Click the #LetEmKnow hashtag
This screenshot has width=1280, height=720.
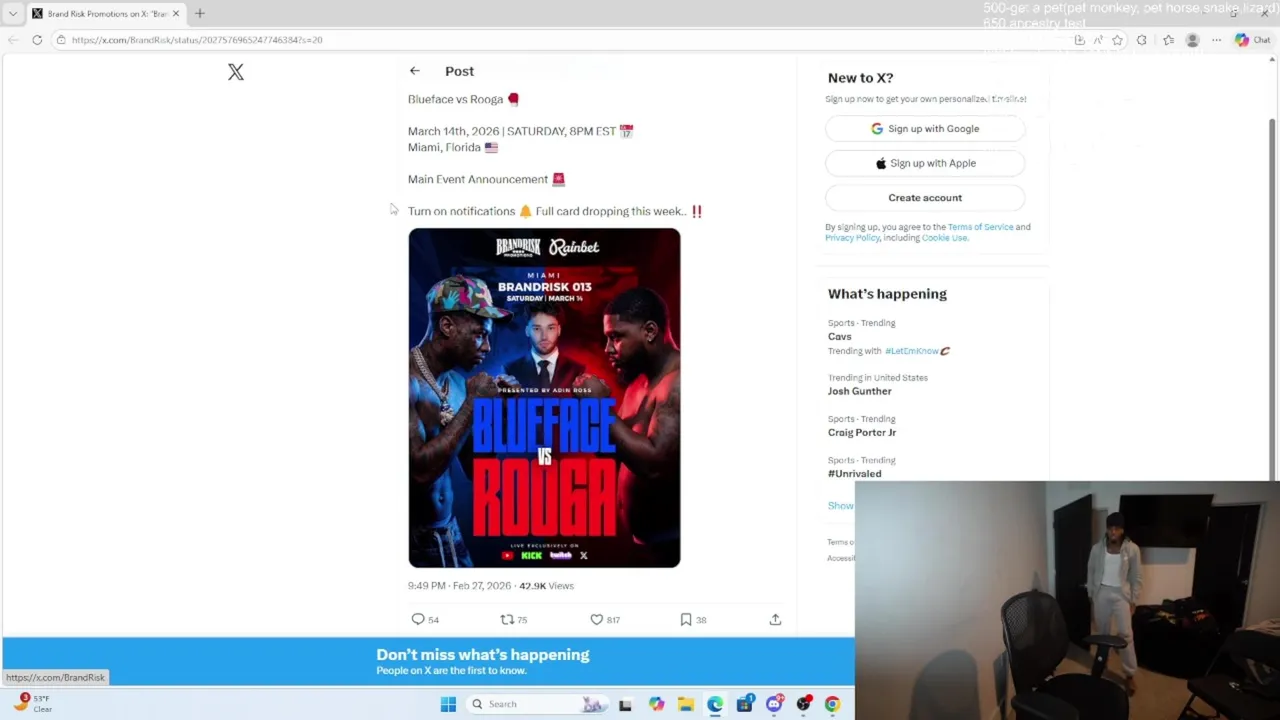912,351
